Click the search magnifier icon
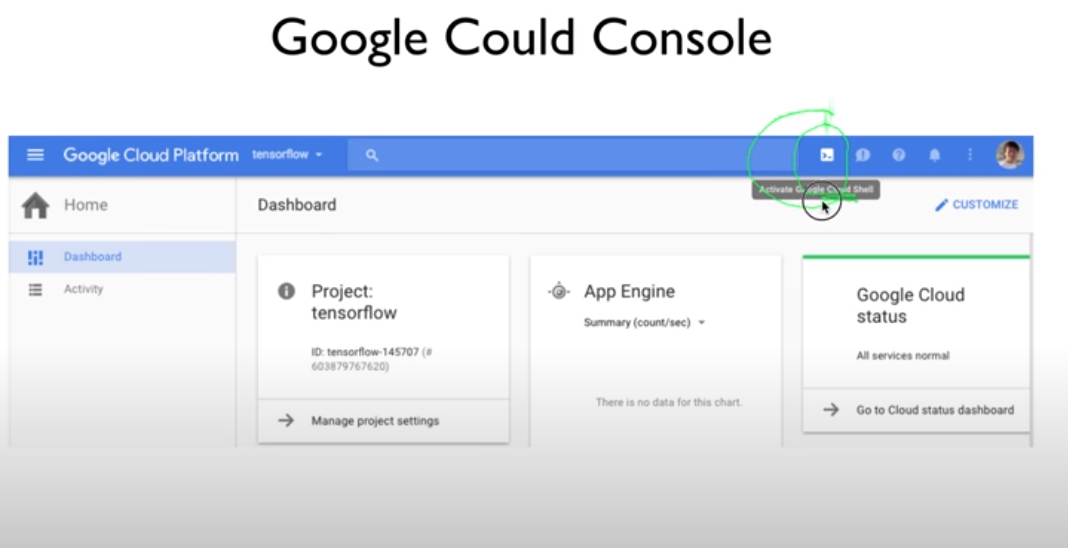Screen dimensions: 1068x548 coord(372,155)
